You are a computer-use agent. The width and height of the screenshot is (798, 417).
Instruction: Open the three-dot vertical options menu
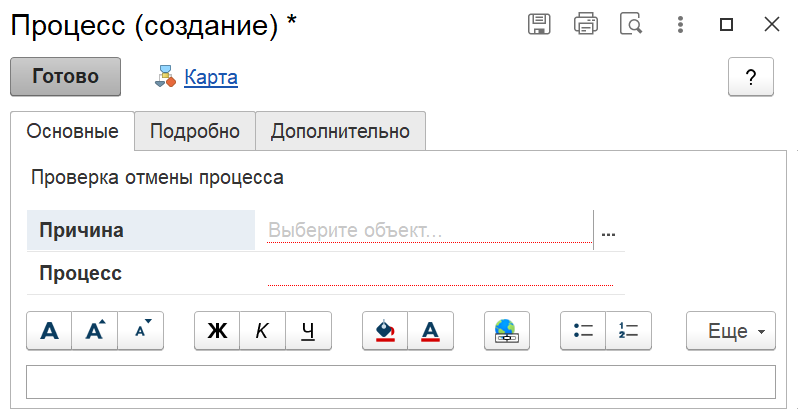pyautogui.click(x=680, y=24)
